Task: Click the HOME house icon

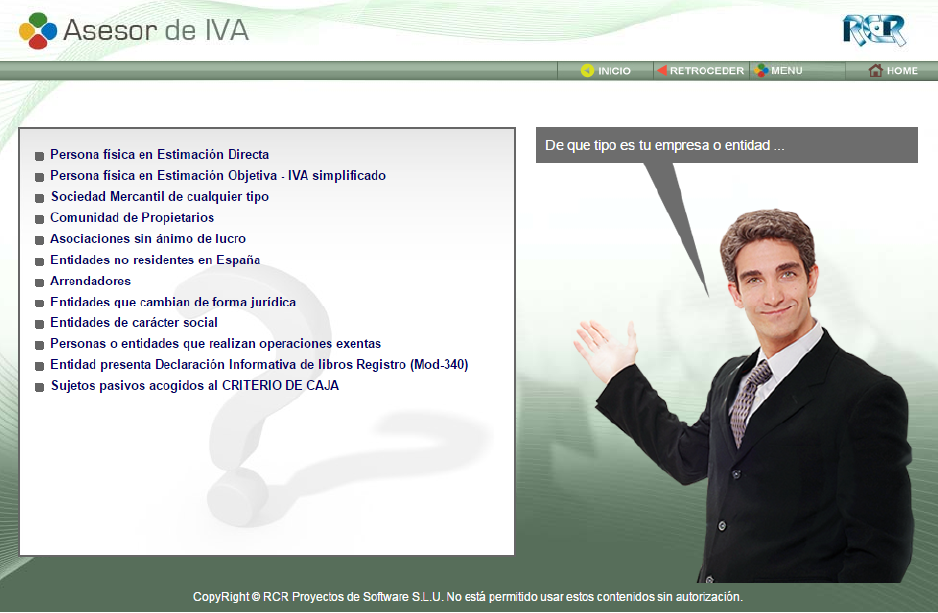Action: (875, 70)
